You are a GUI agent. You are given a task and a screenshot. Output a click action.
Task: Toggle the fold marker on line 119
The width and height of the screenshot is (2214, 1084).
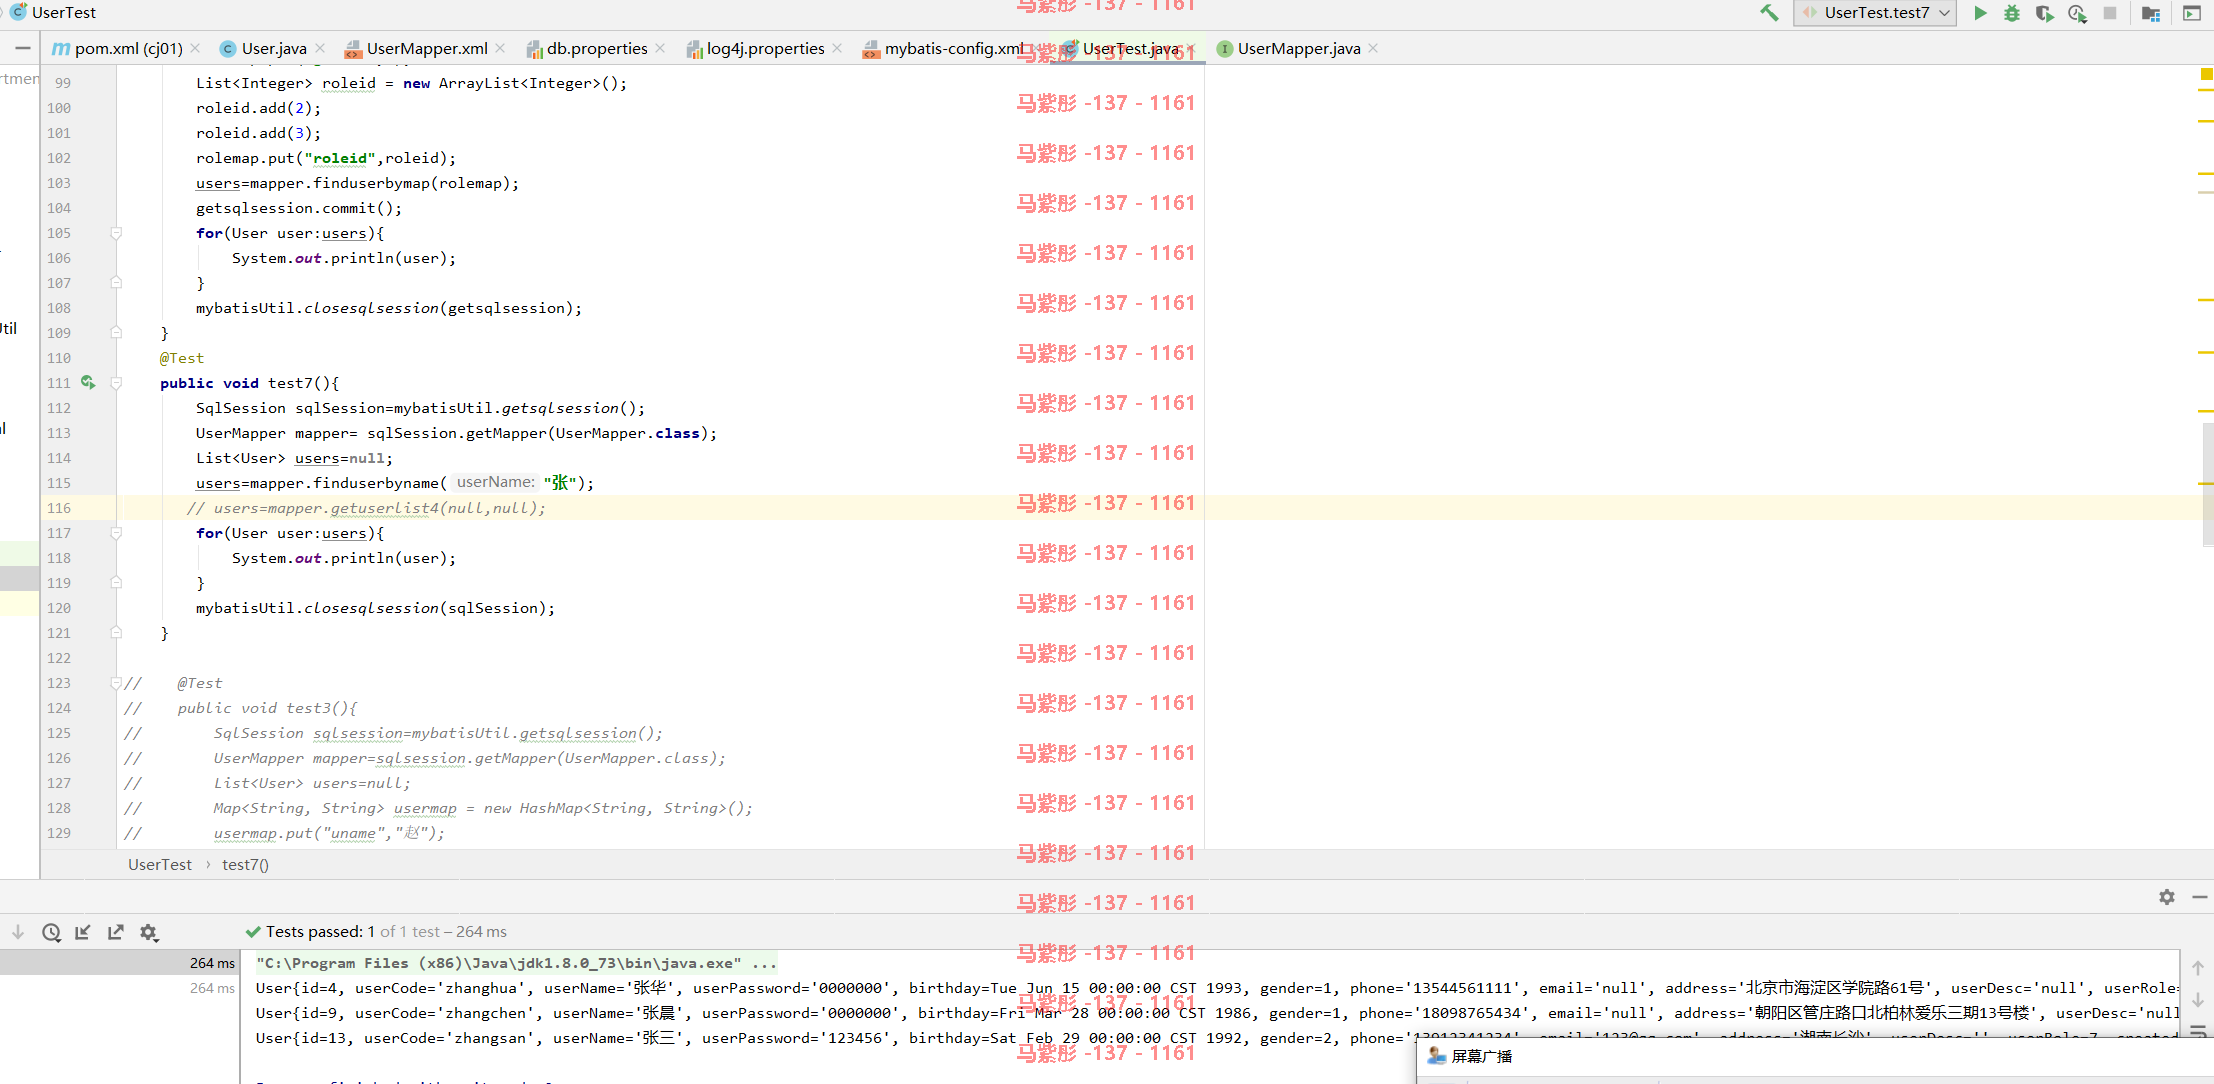116,582
